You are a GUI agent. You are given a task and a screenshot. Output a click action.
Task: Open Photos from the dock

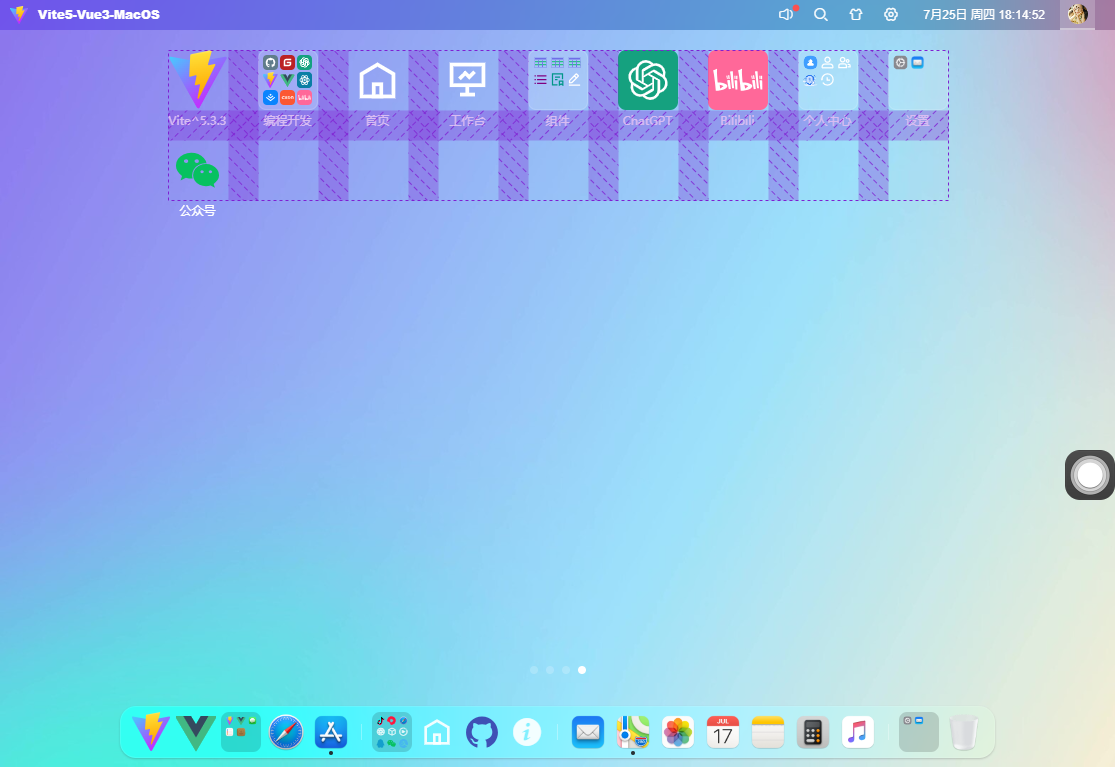(678, 732)
